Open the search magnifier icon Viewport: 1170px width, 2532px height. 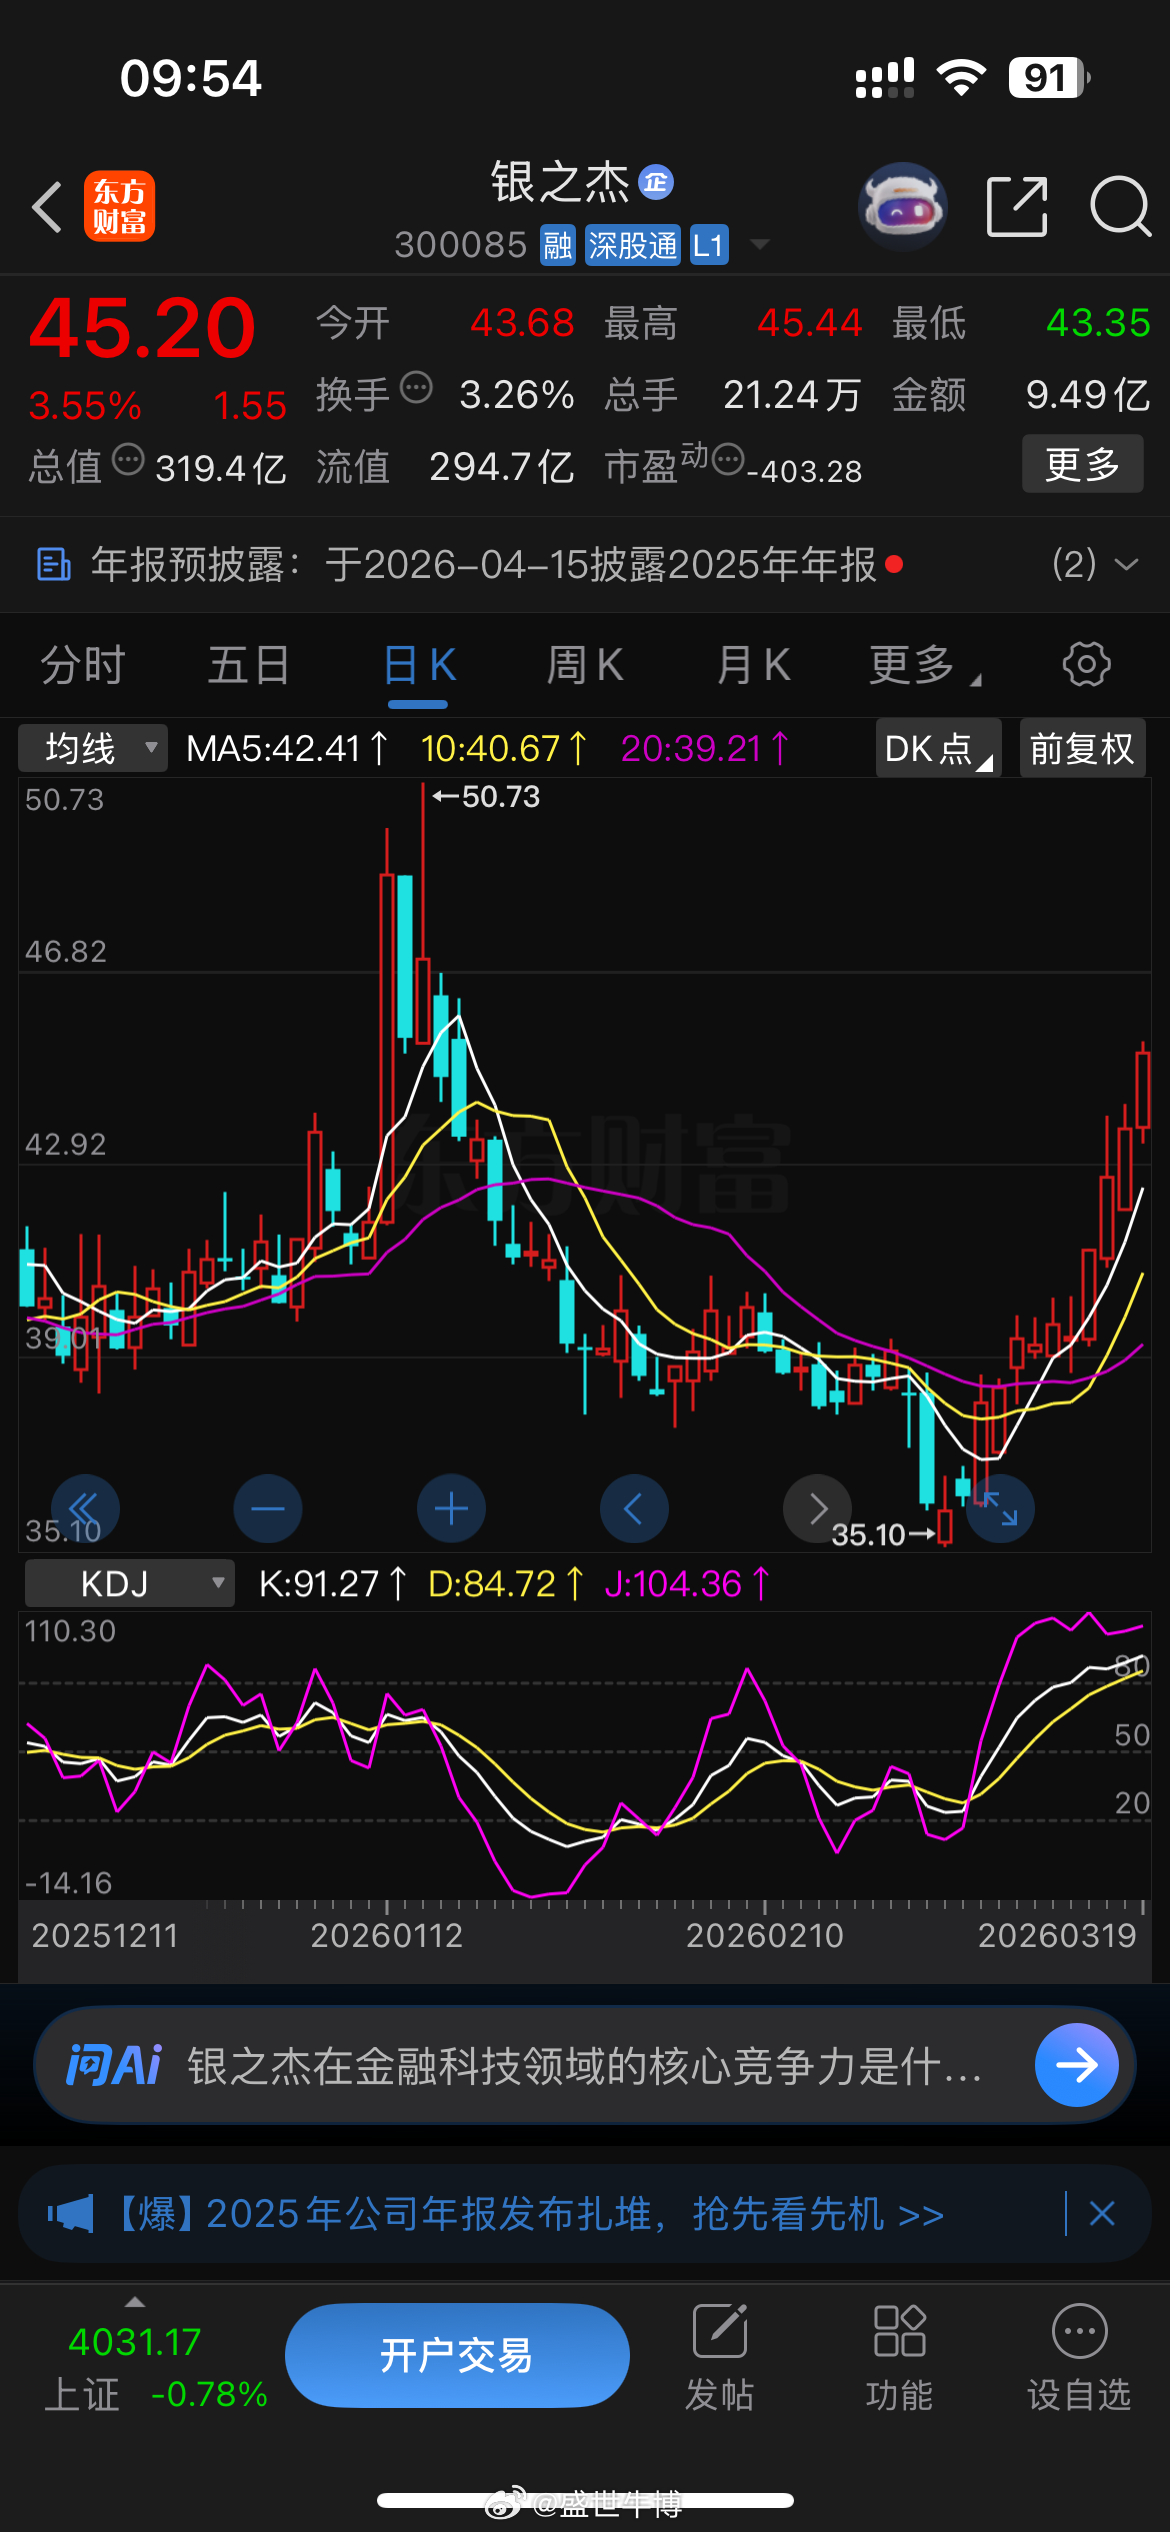tap(1120, 207)
